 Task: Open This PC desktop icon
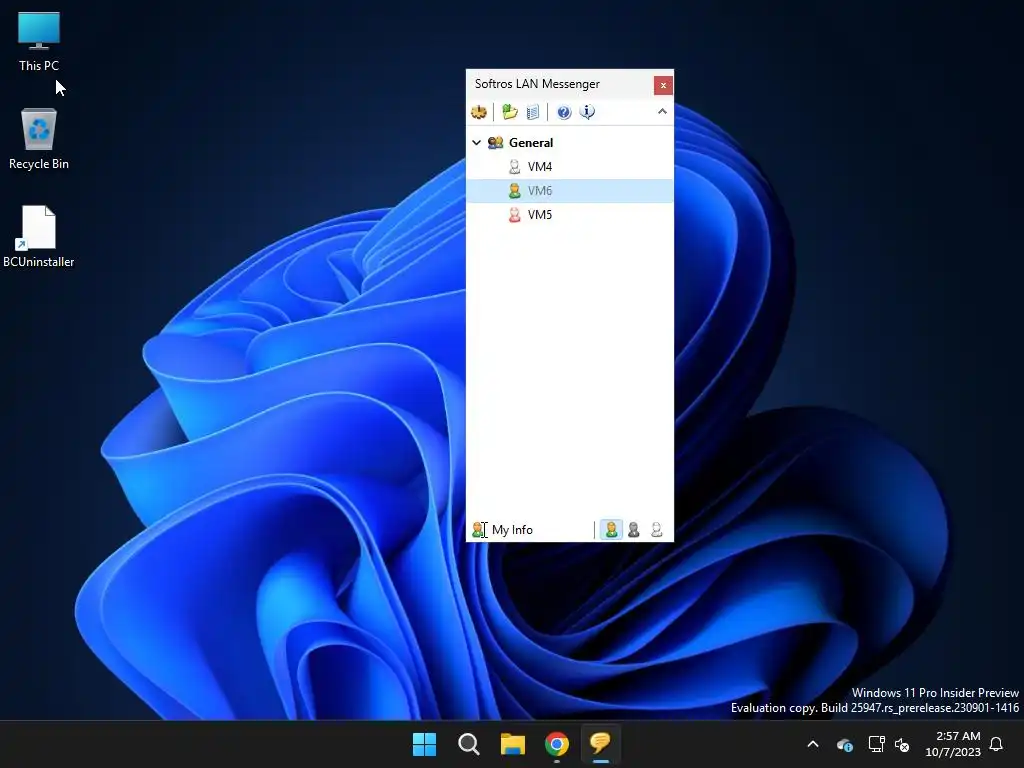click(39, 42)
